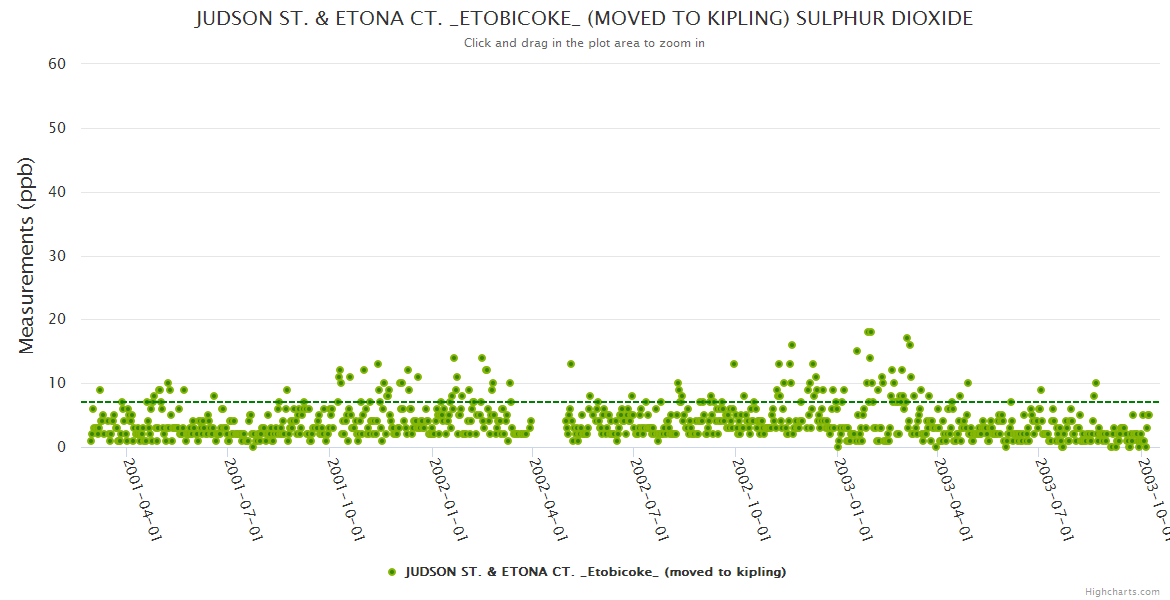Click the 60 y-axis tick label
This screenshot has width=1170, height=600.
57,64
